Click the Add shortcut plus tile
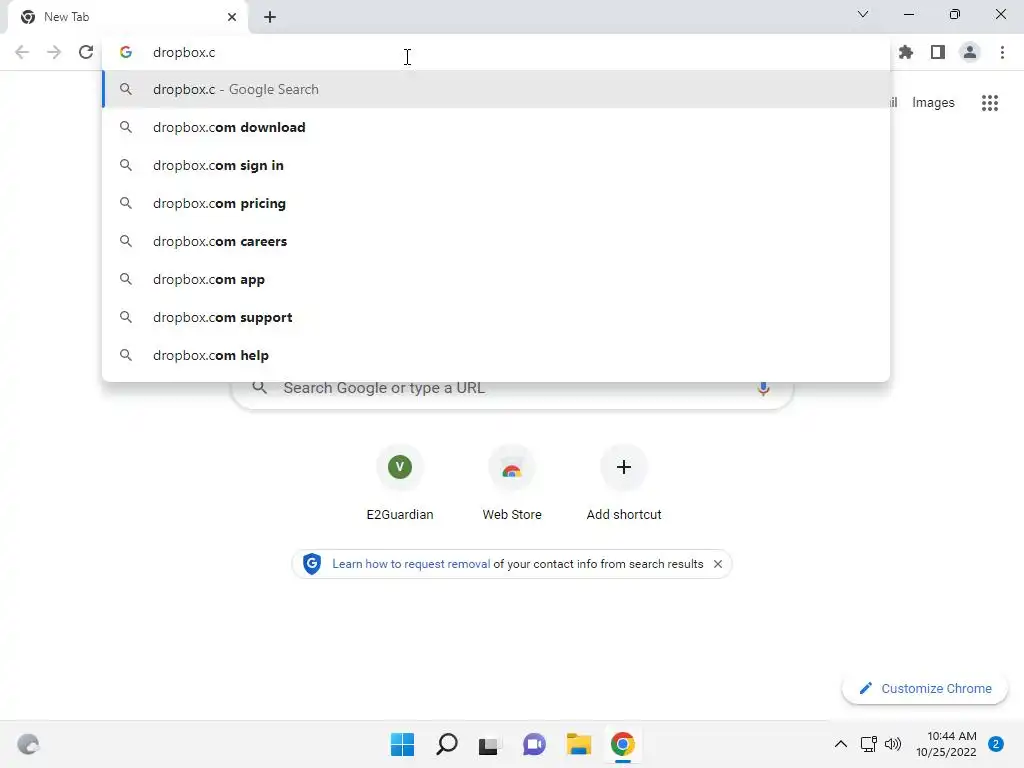This screenshot has width=1024, height=768. pos(624,482)
